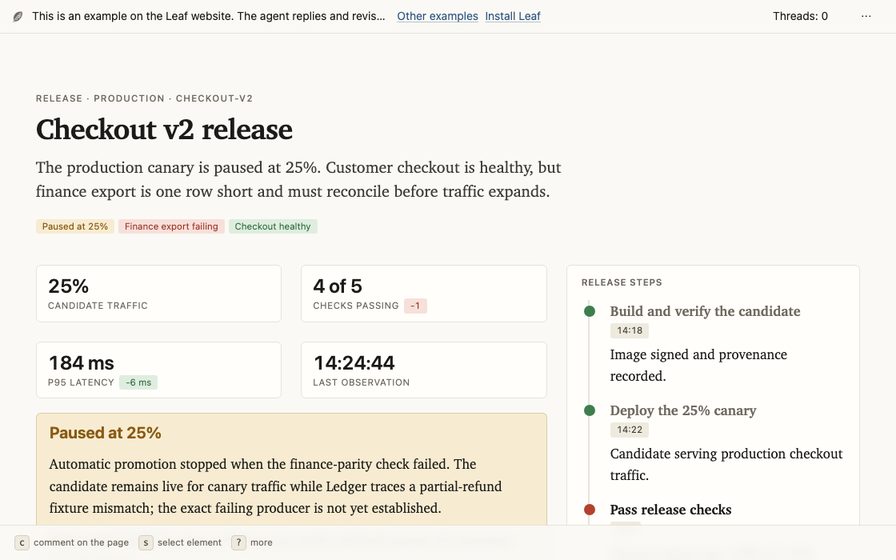Click the RELEASE · PRODUCTION · CHECKOUT-V2 breadcrumb

[x=144, y=98]
